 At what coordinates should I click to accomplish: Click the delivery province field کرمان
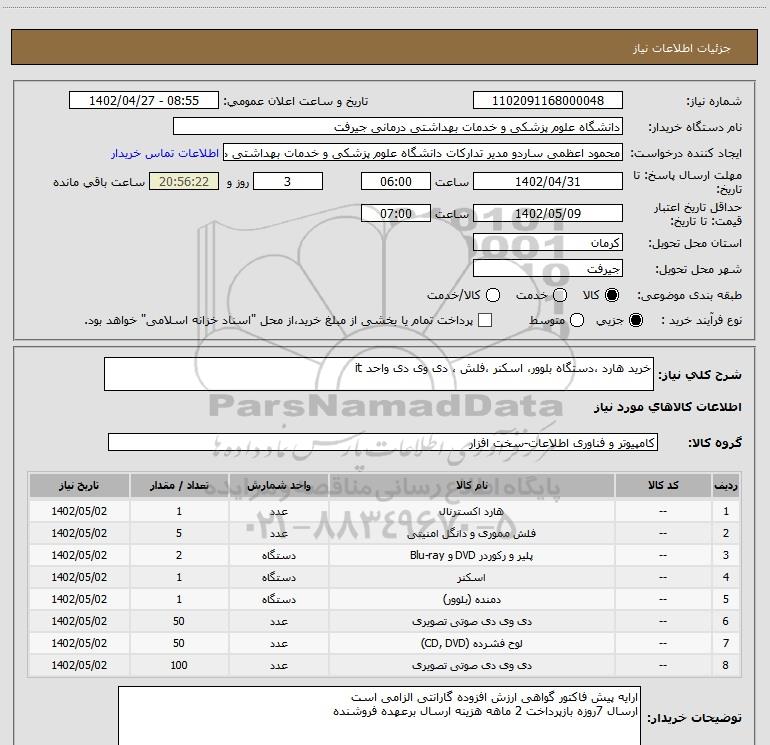point(548,242)
